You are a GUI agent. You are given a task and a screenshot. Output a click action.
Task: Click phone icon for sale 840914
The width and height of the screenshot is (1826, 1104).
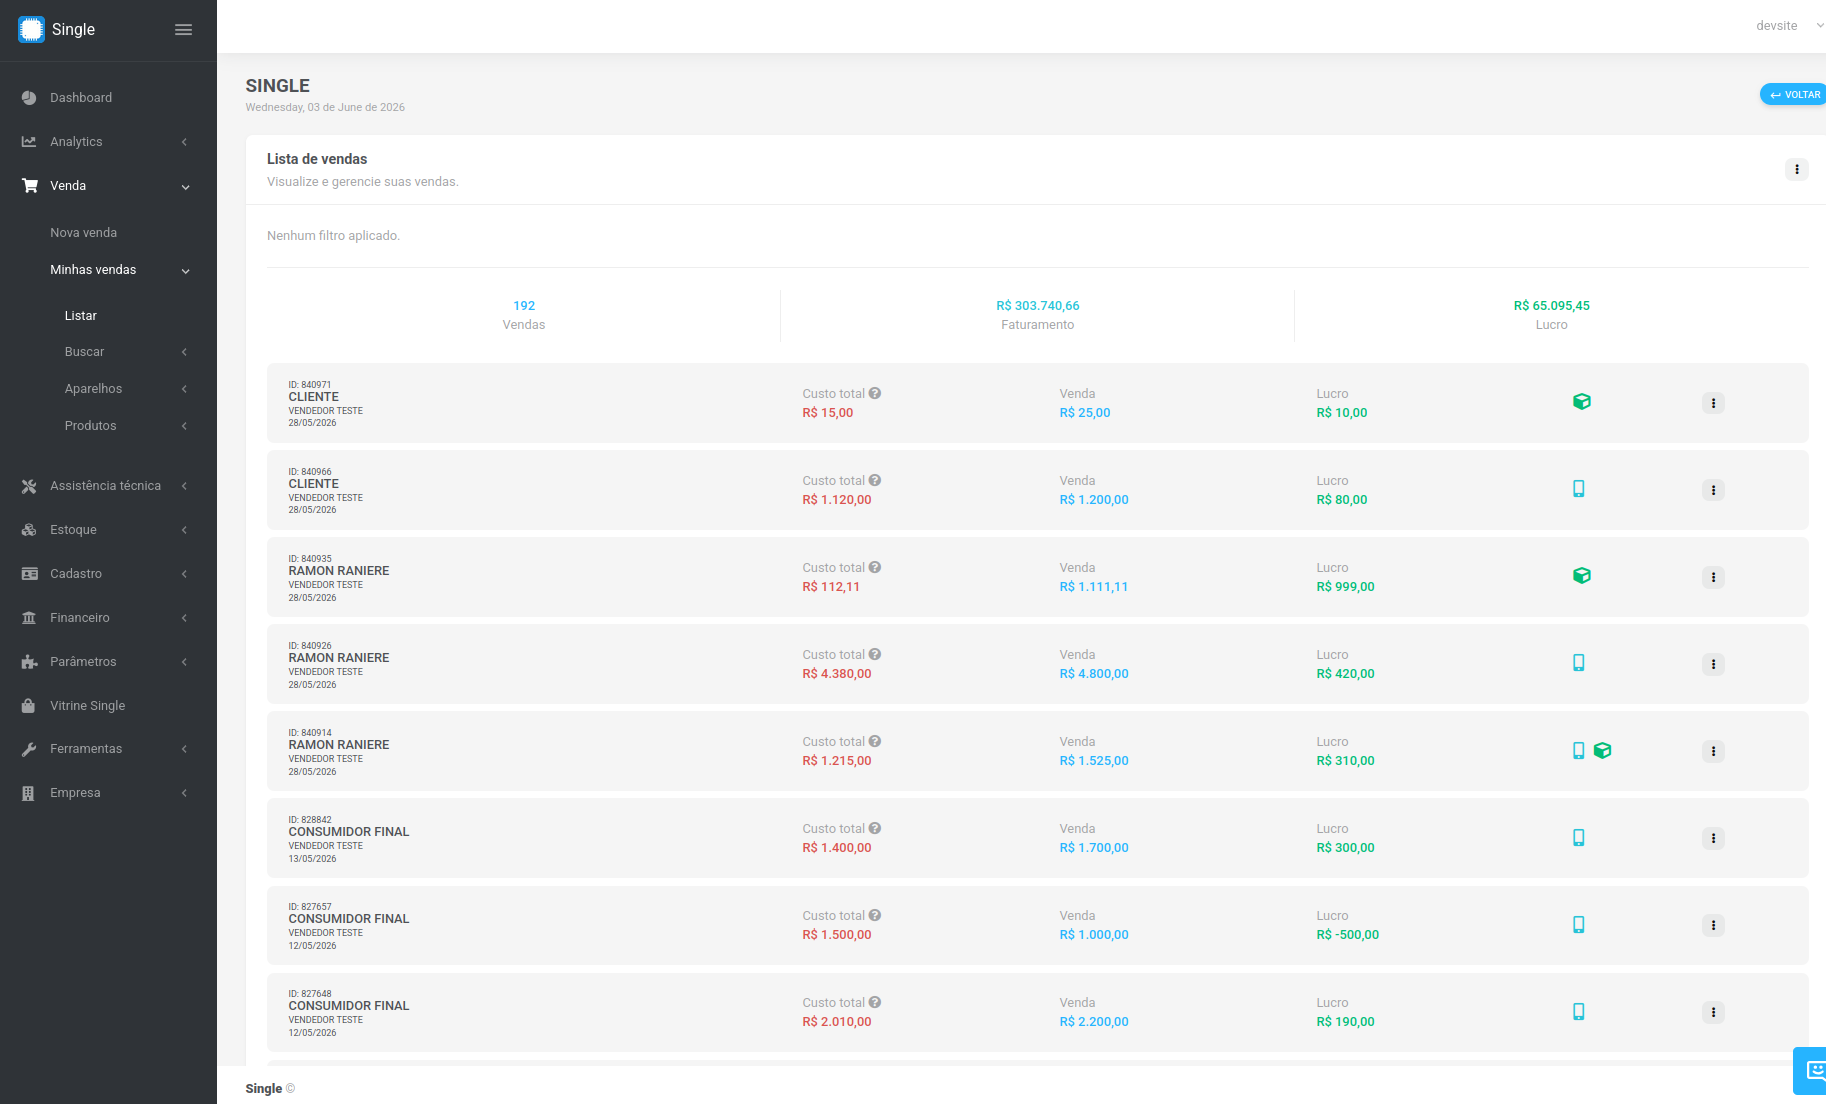tap(1579, 751)
